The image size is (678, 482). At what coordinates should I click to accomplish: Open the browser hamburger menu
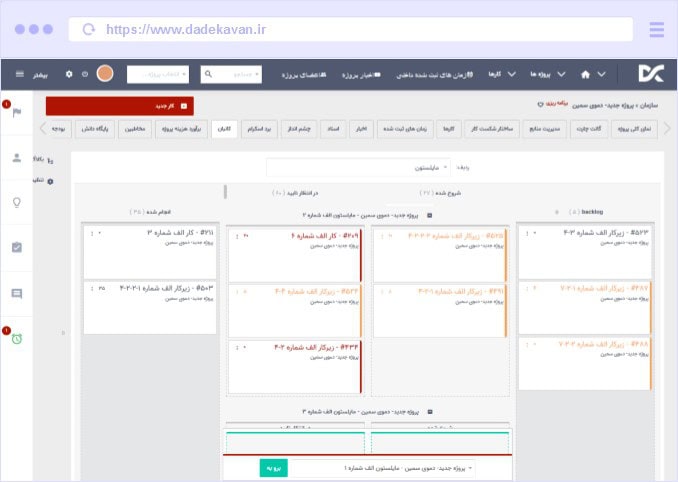pyautogui.click(x=656, y=30)
